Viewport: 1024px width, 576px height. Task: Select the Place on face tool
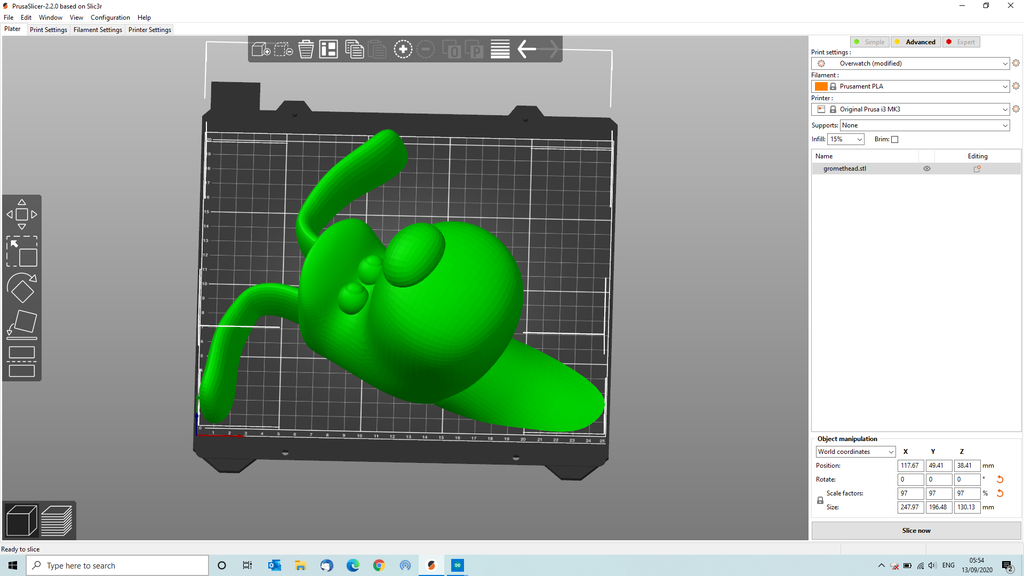[x=22, y=325]
